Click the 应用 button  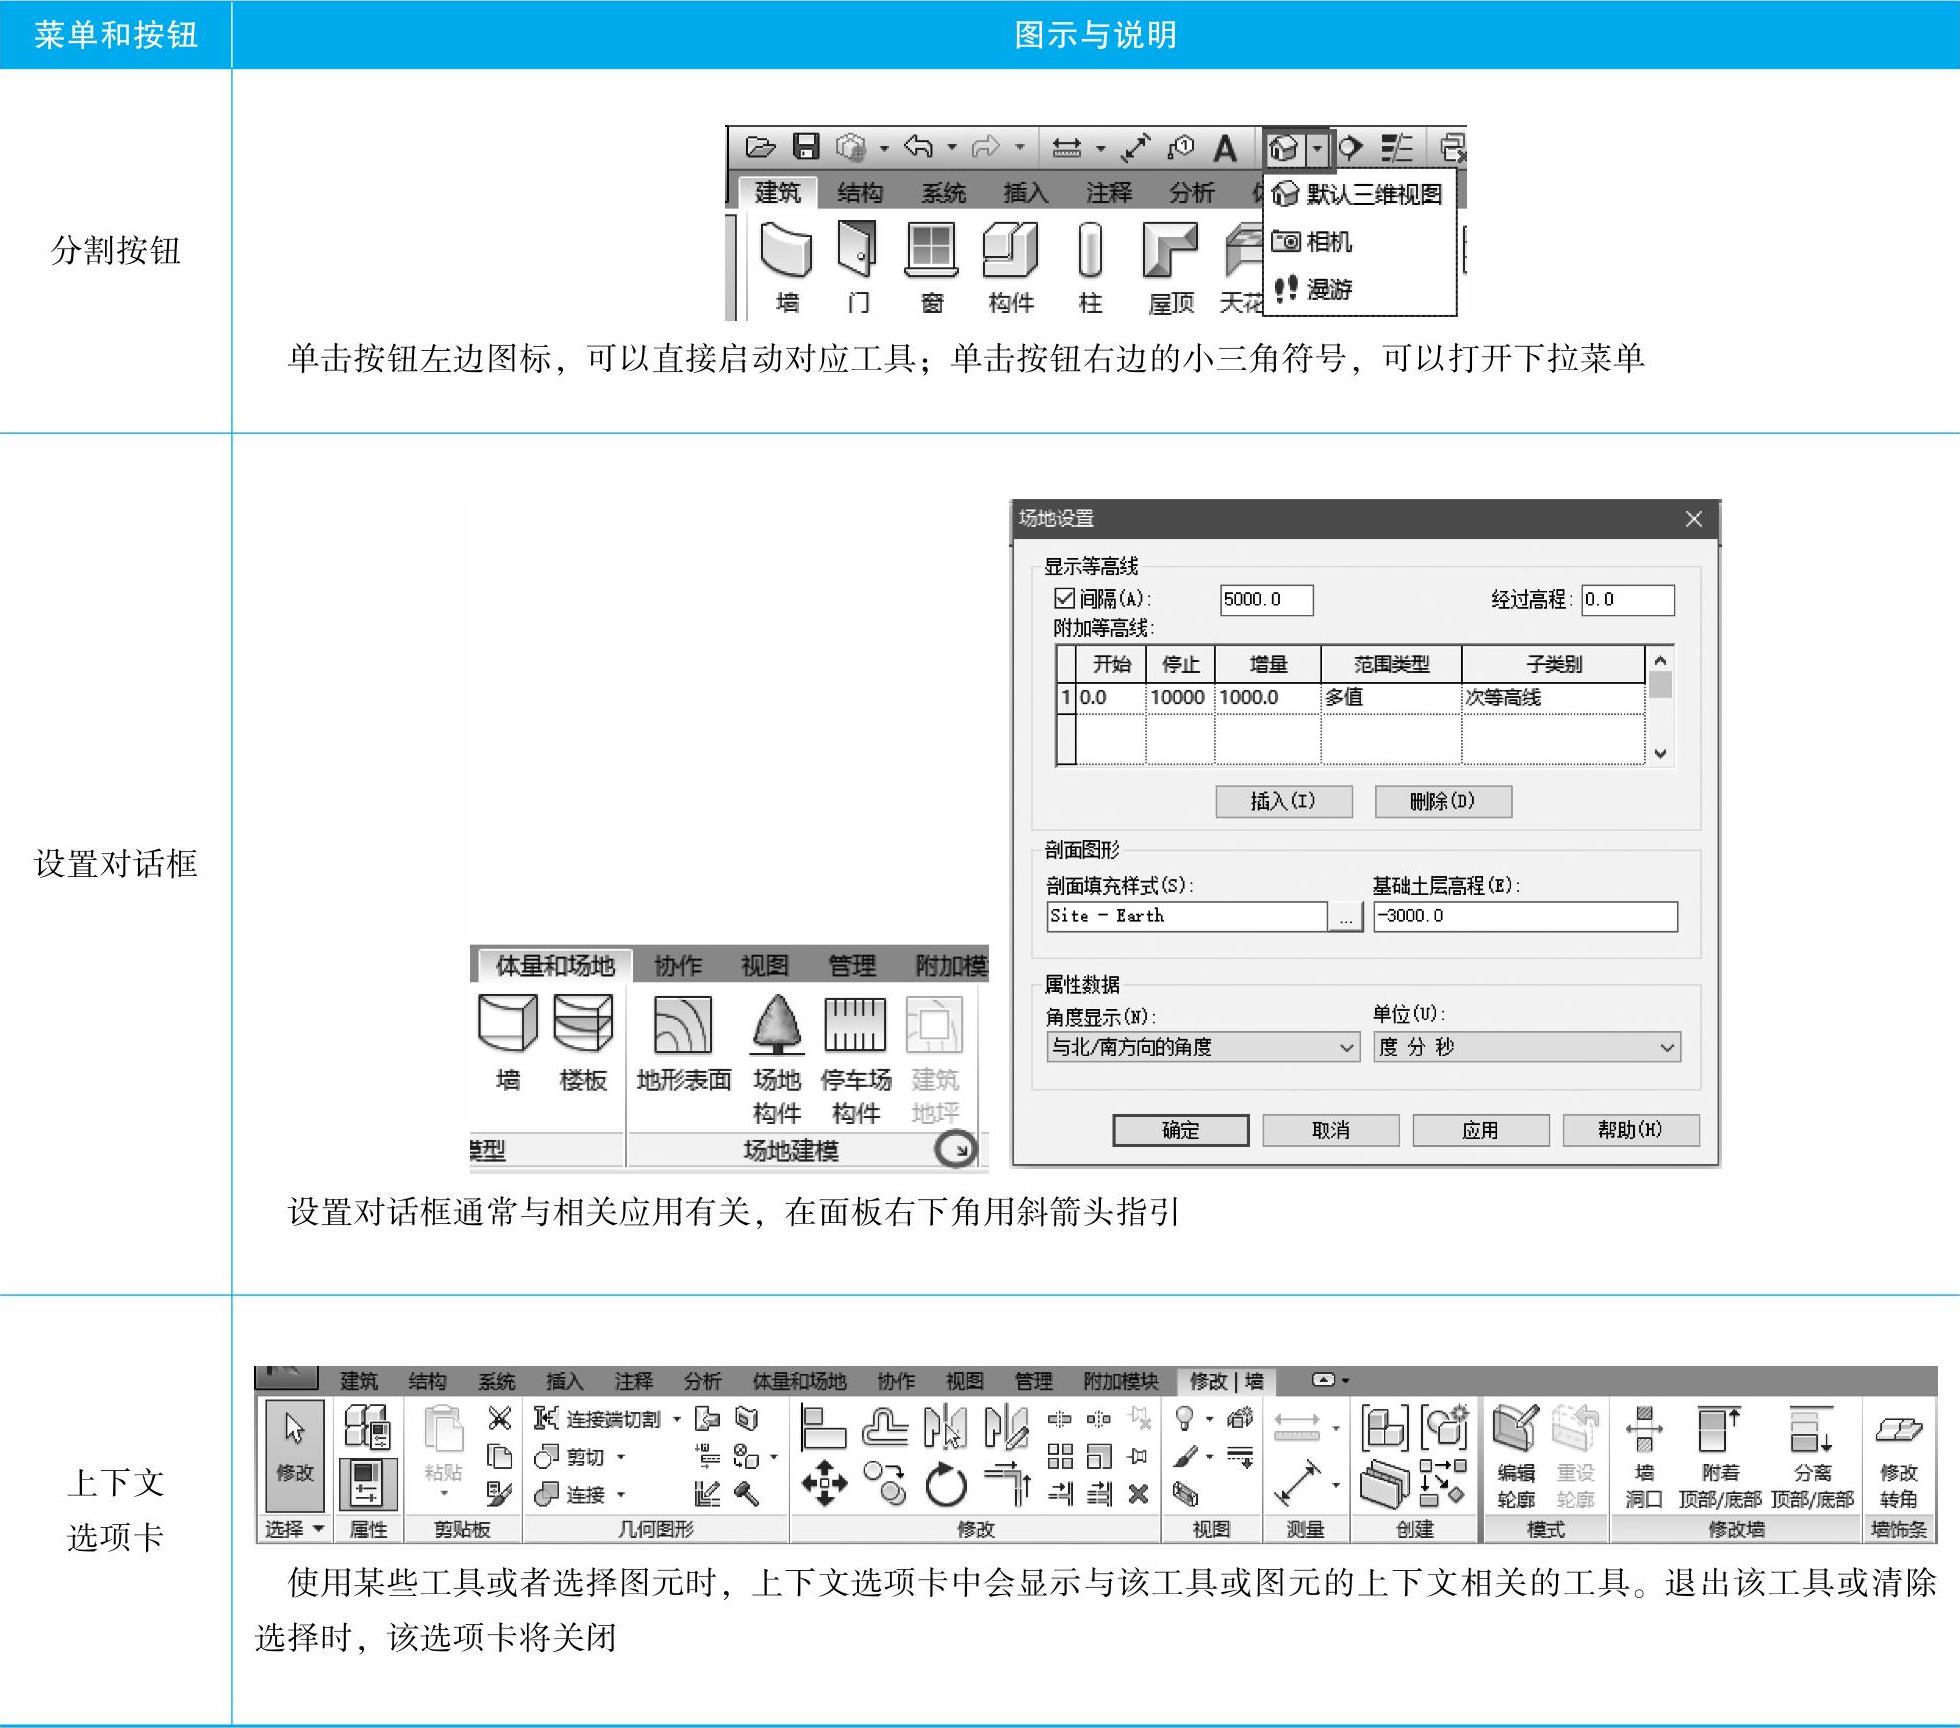[x=1480, y=1130]
